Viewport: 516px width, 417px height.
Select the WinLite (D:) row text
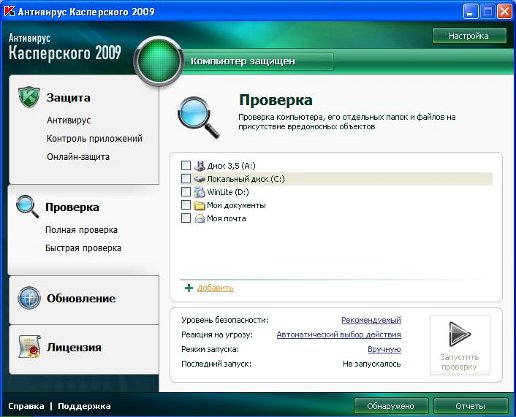click(x=228, y=192)
